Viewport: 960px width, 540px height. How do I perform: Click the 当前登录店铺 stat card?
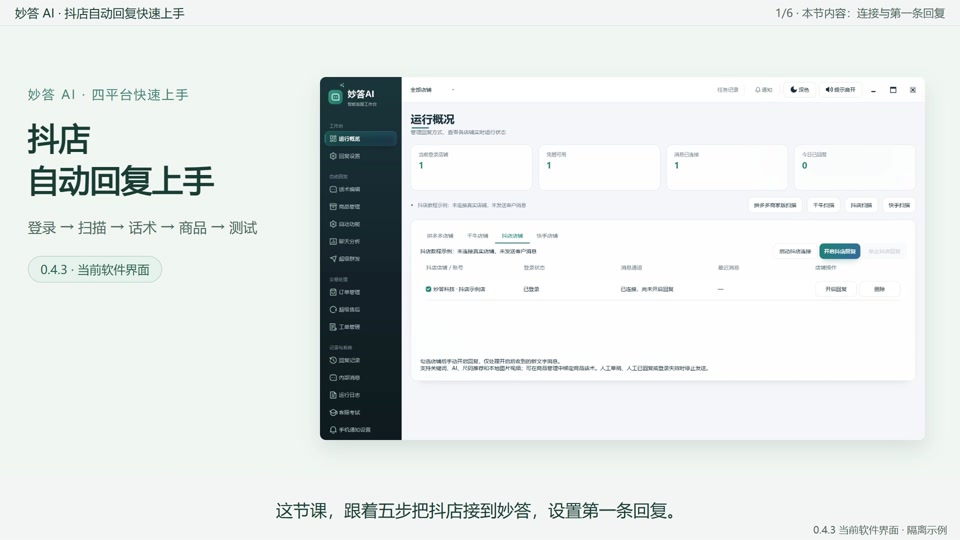[x=471, y=167]
